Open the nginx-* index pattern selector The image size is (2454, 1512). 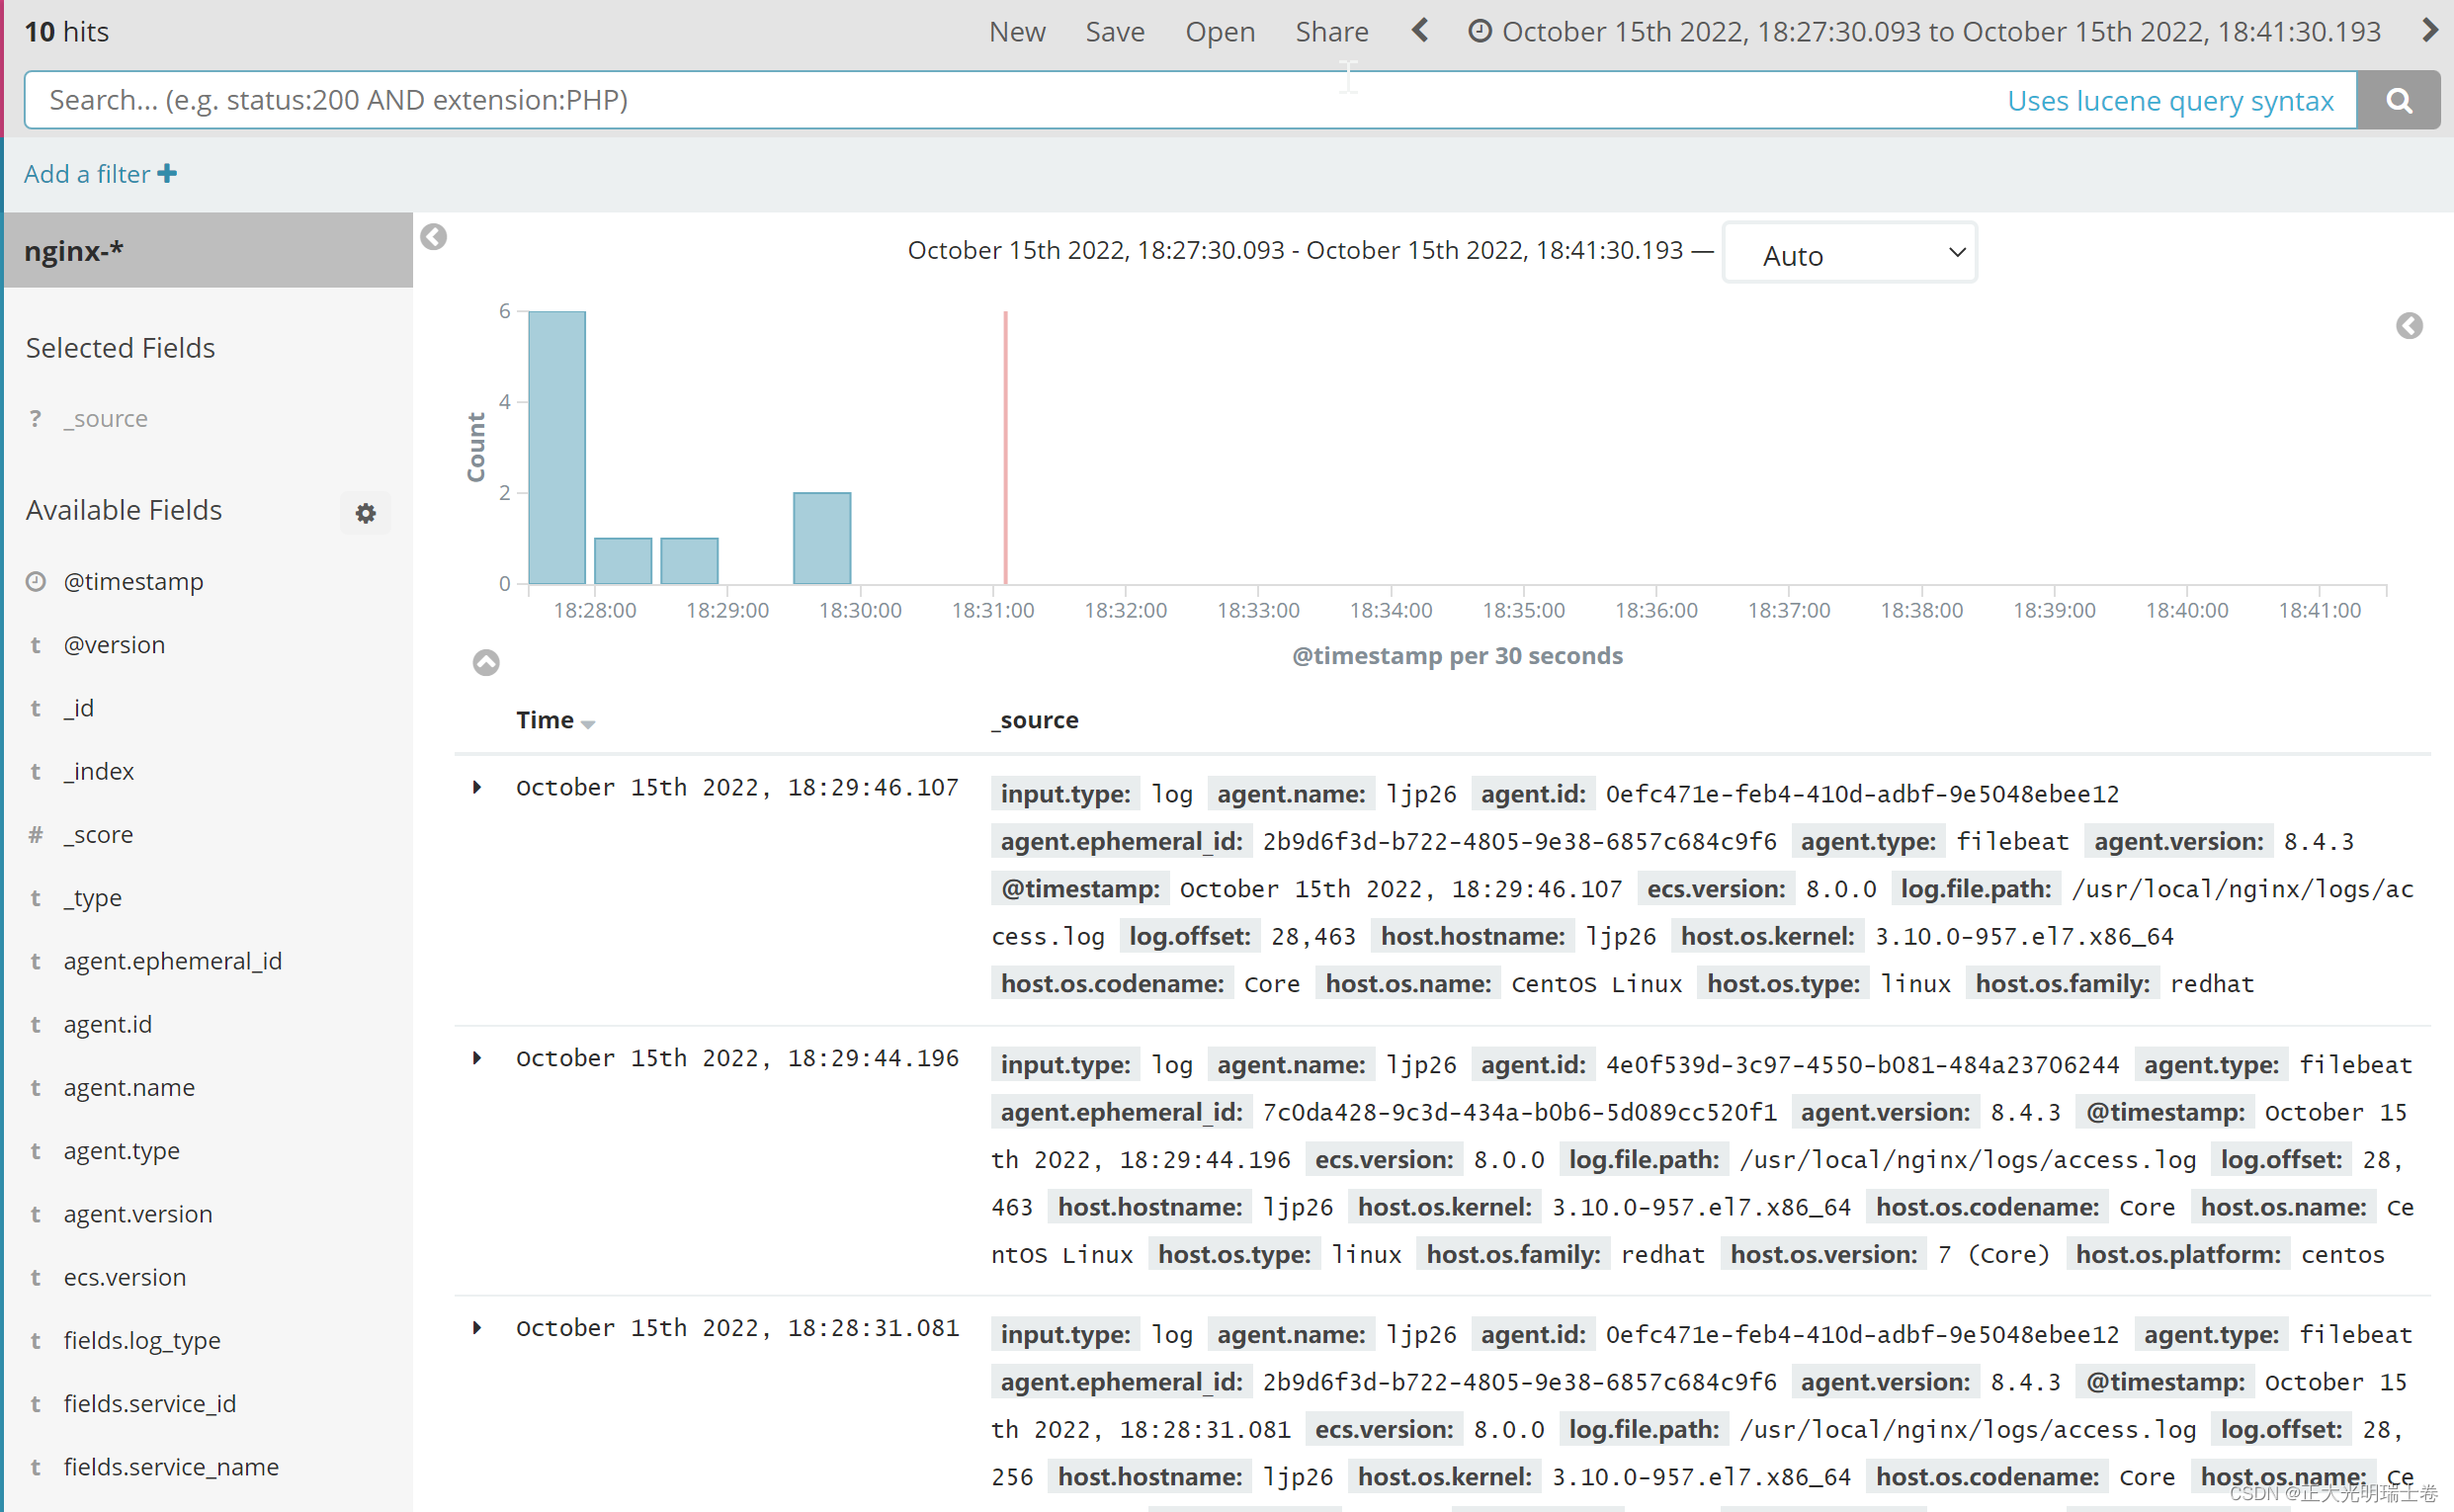point(74,250)
